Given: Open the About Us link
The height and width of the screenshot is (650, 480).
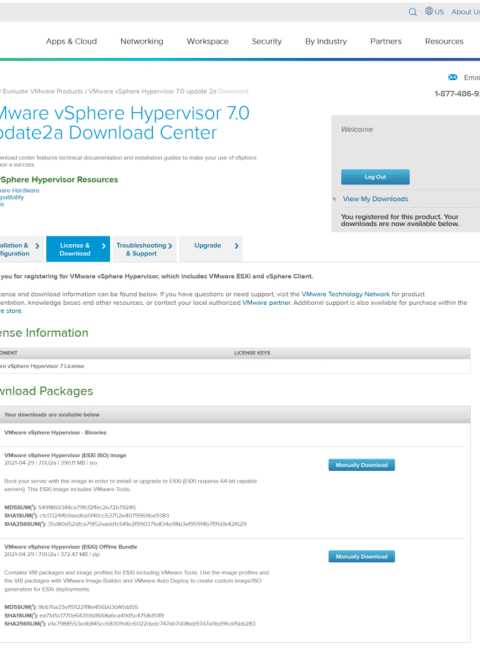Looking at the screenshot, I should 465,12.
